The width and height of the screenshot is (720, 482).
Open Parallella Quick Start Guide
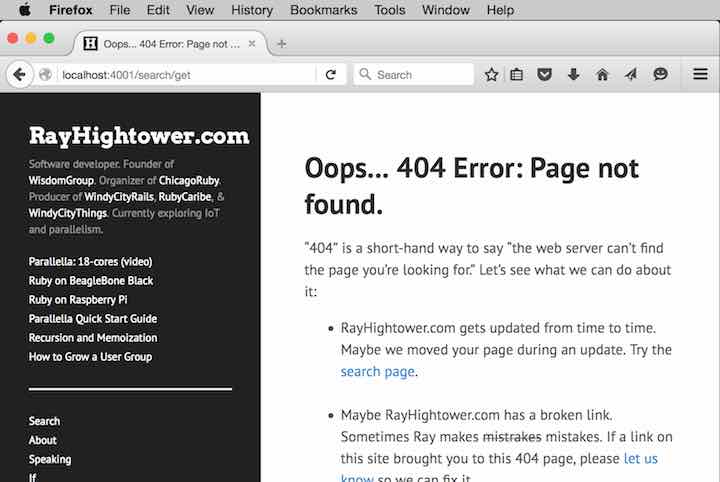[x=93, y=319]
